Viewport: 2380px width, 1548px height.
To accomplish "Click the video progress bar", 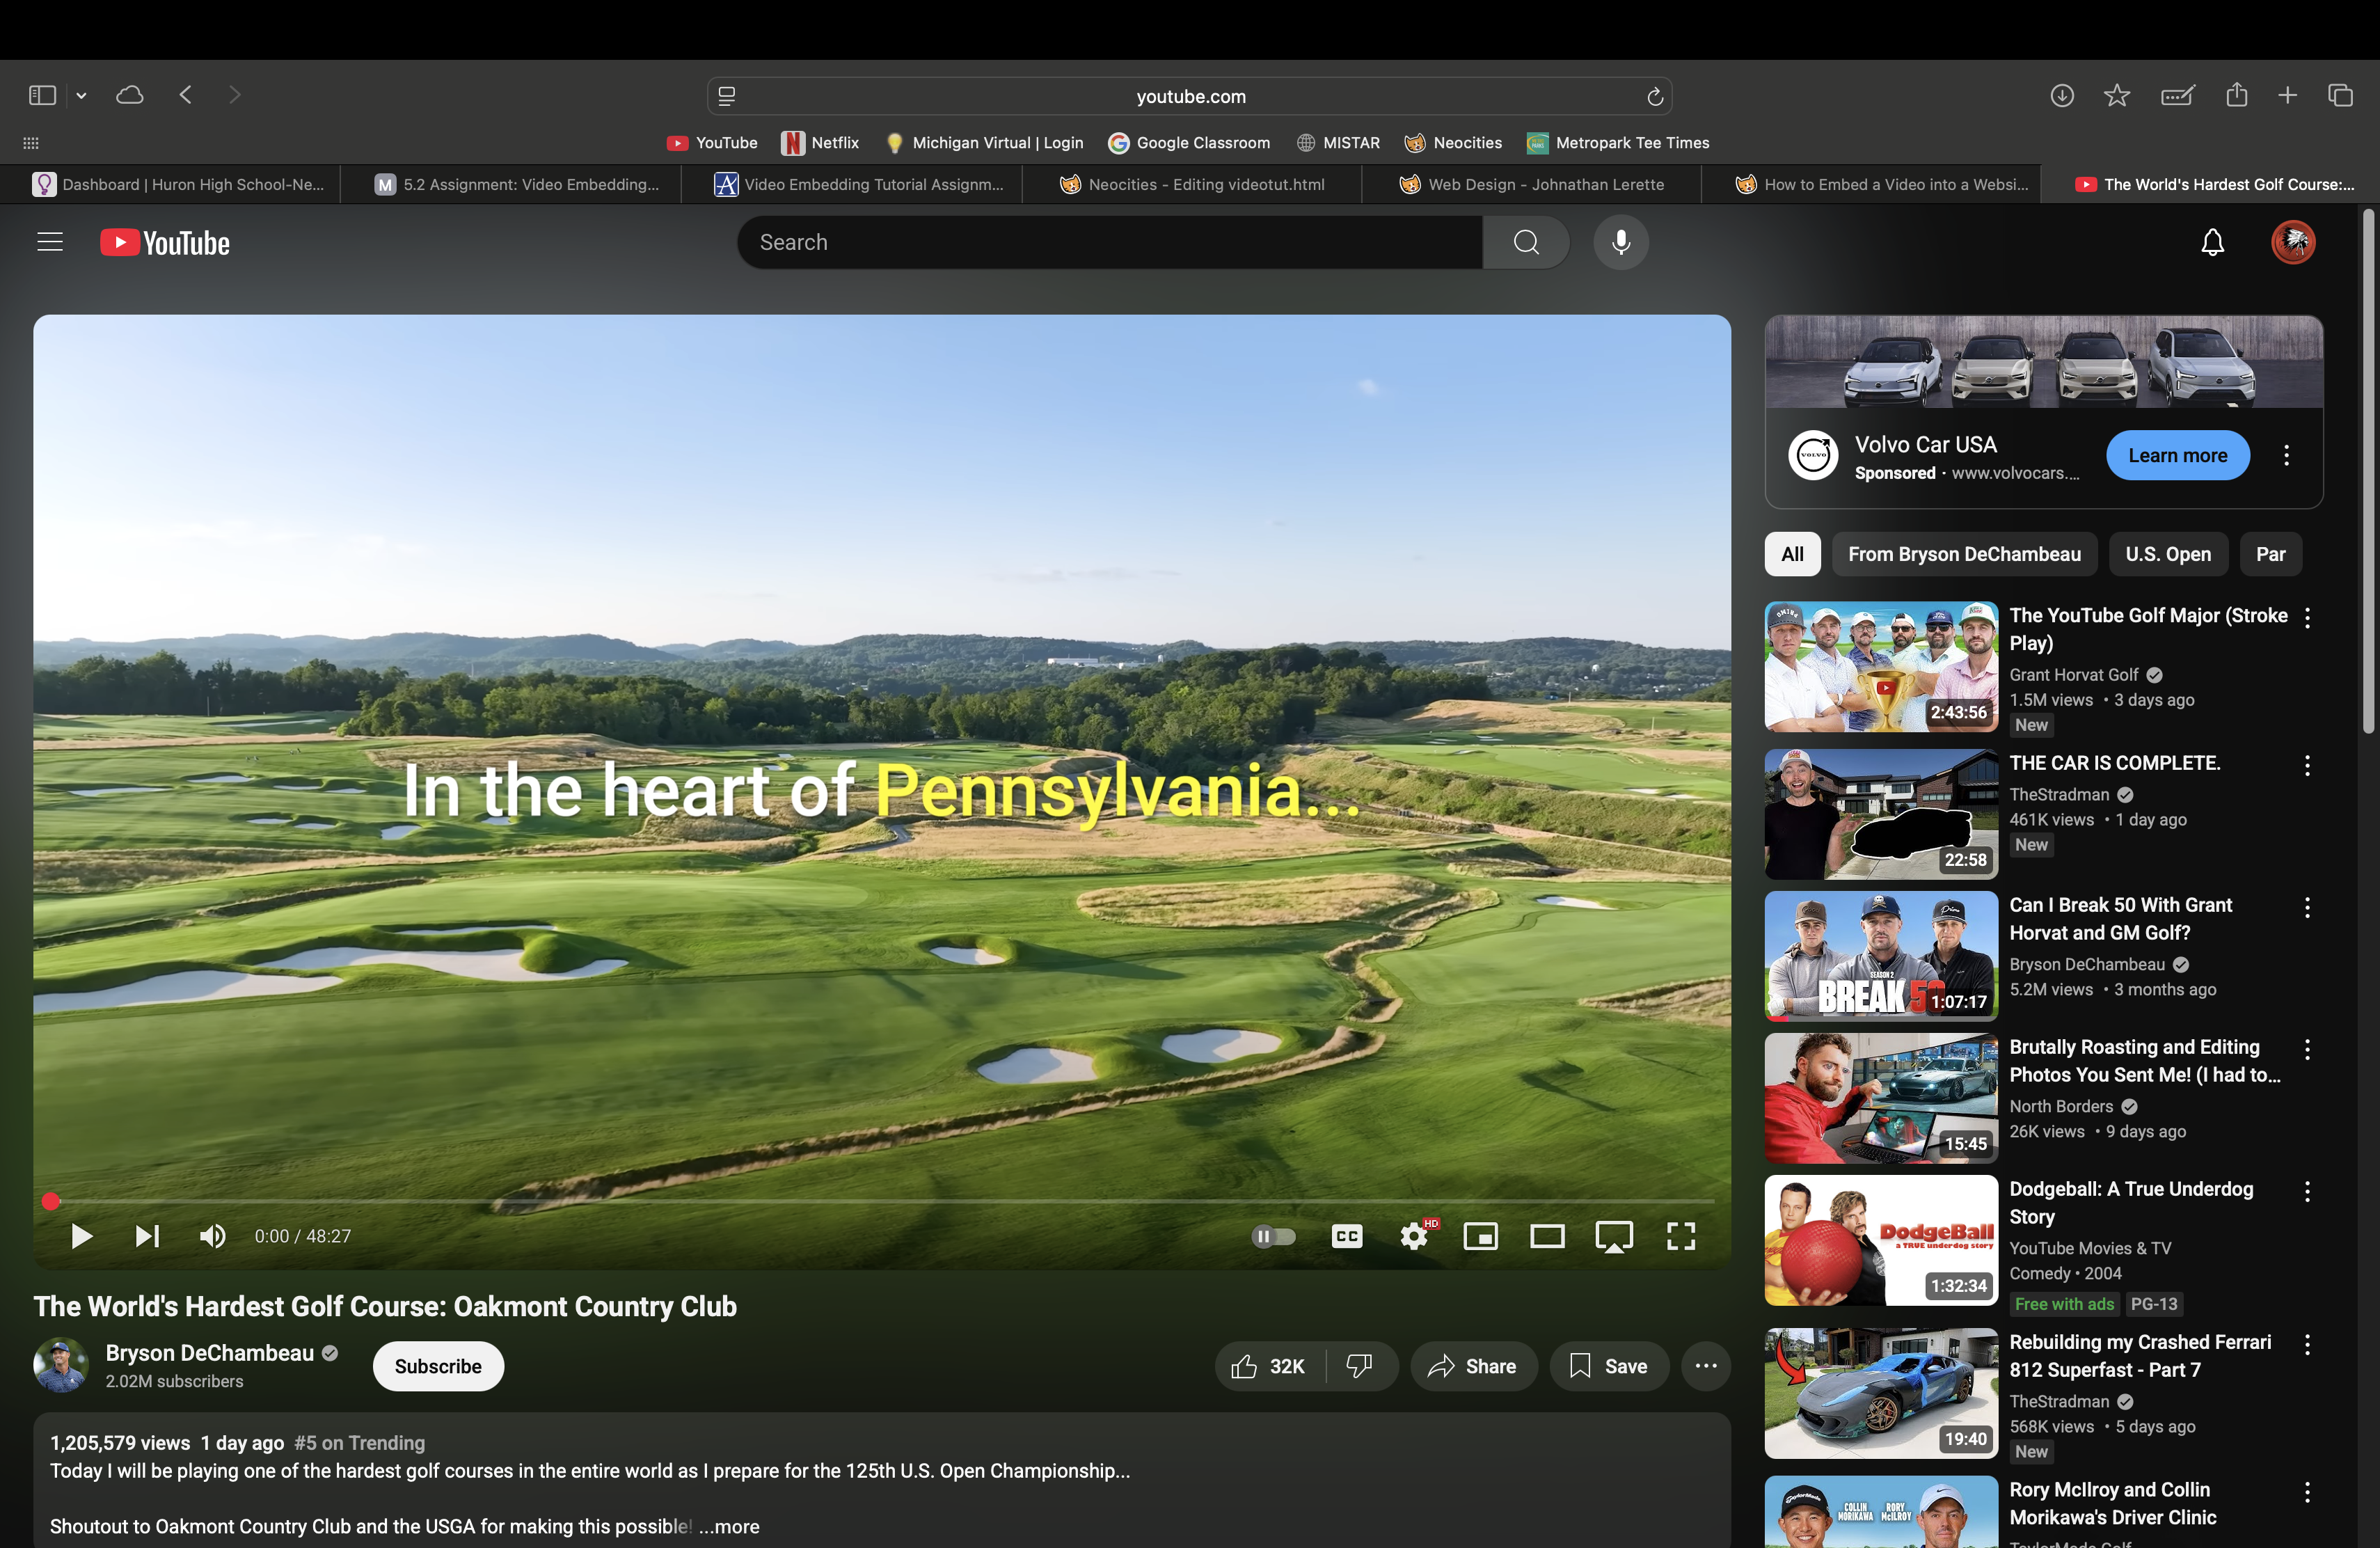I will click(x=882, y=1201).
